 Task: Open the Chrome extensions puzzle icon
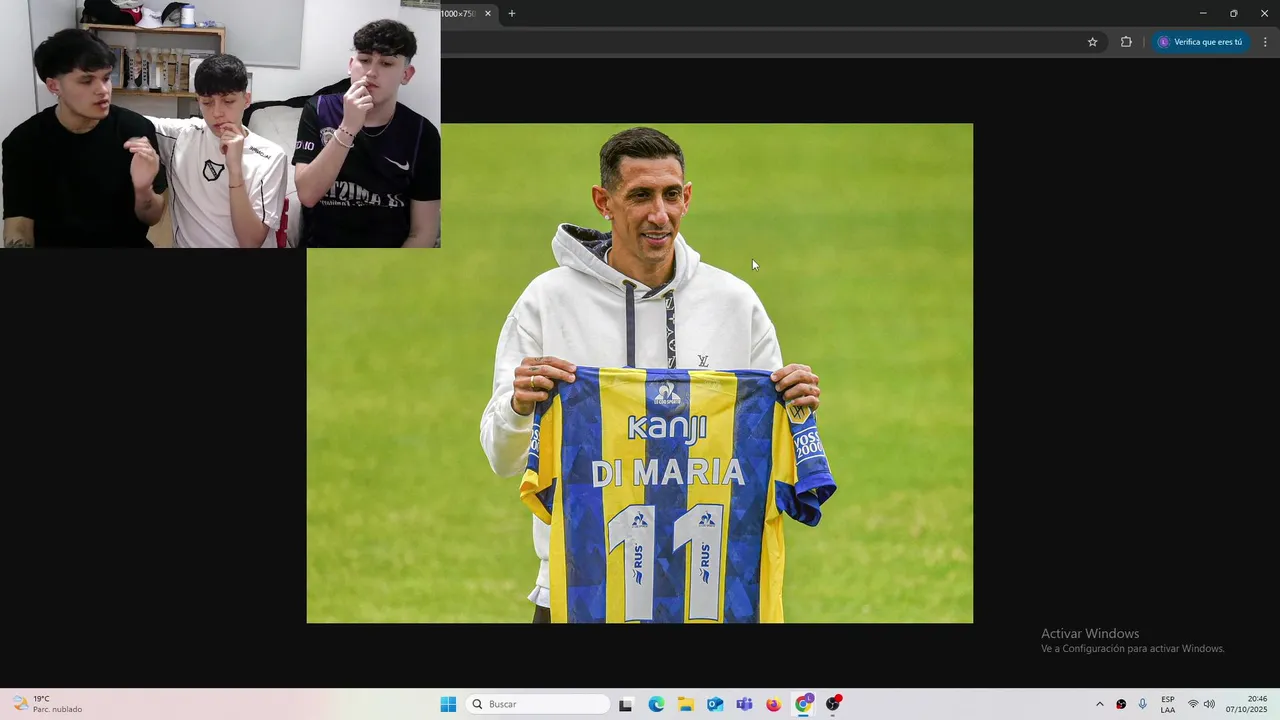(1126, 42)
